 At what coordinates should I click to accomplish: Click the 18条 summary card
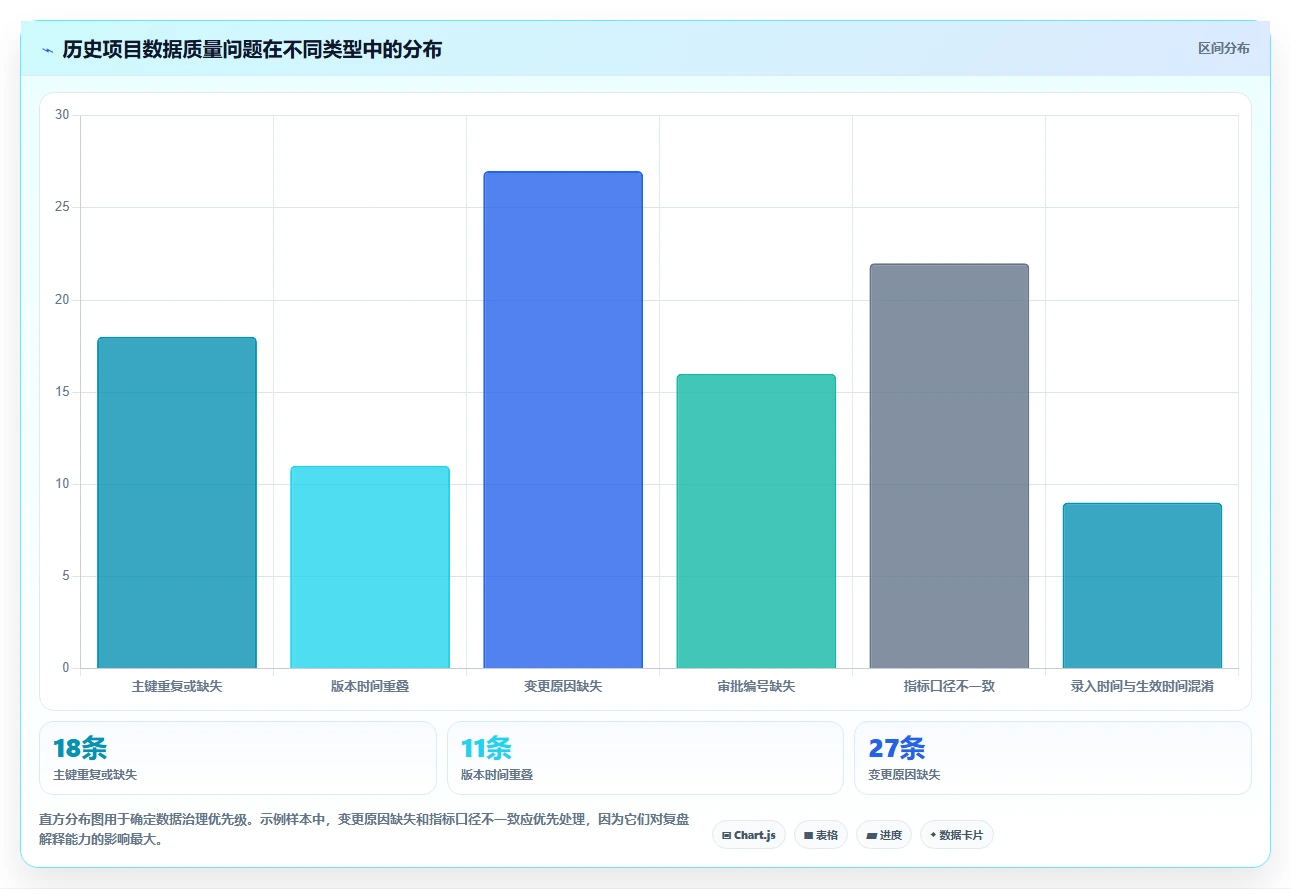click(x=238, y=758)
